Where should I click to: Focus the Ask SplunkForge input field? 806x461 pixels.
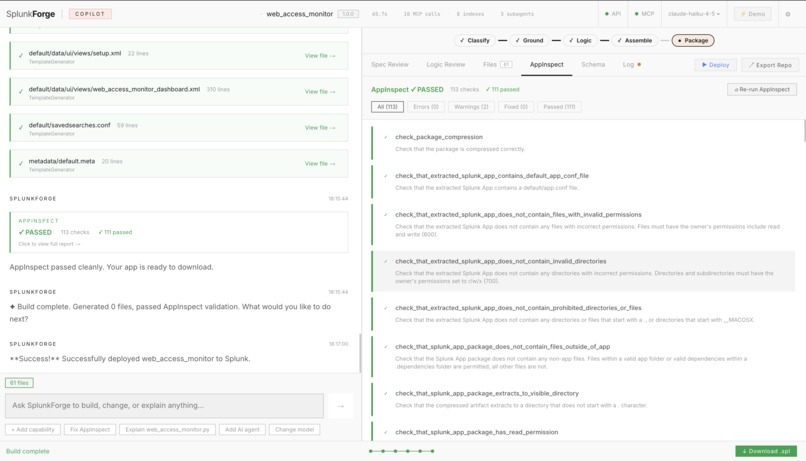click(164, 406)
